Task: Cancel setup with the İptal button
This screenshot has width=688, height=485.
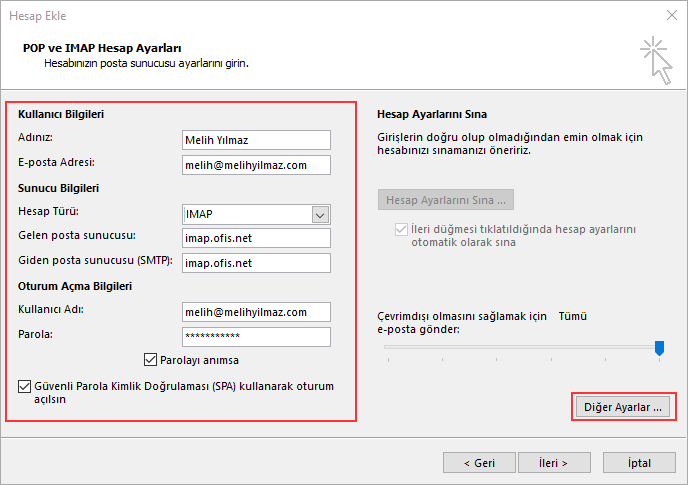Action: click(x=638, y=463)
